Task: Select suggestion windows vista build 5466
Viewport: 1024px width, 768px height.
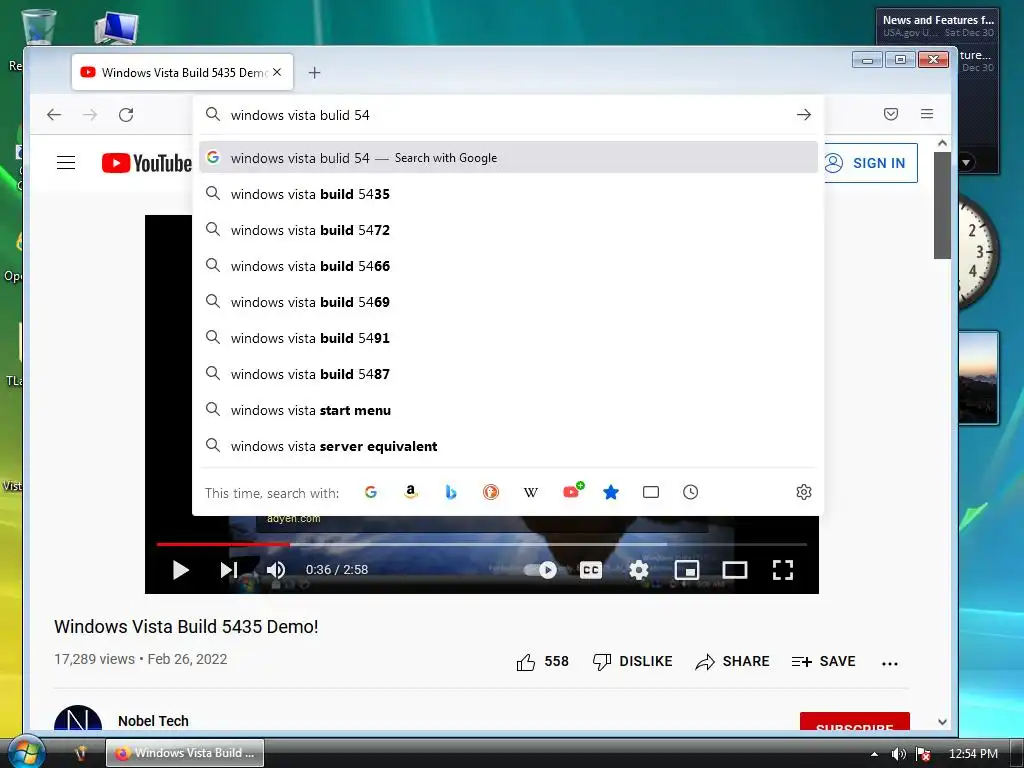Action: tap(508, 266)
